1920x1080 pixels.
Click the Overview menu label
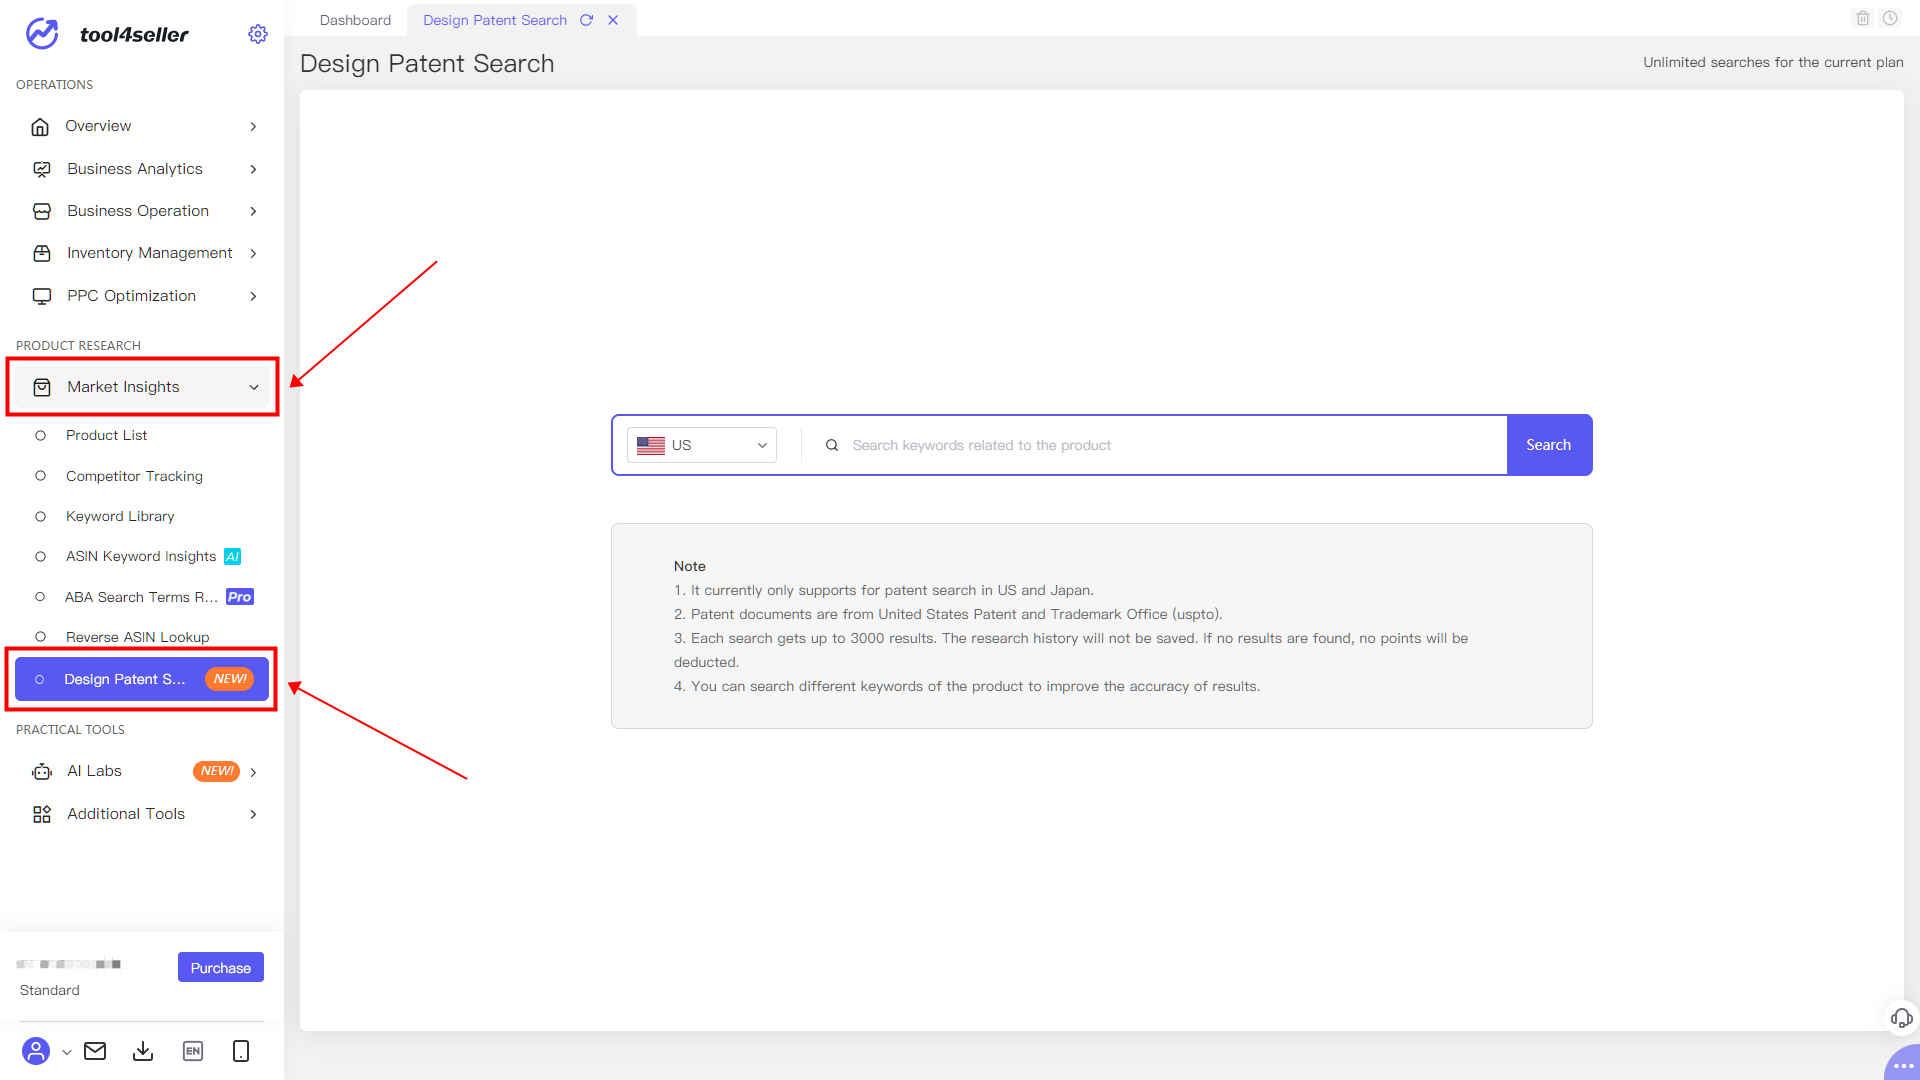tap(98, 126)
